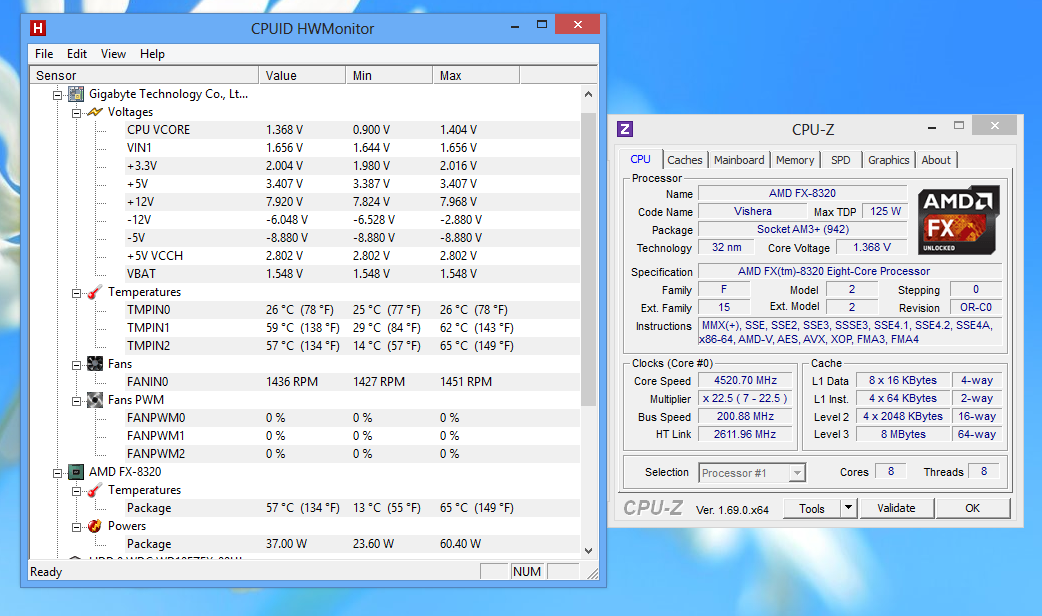The image size is (1042, 616).
Task: Click the fan icon next to Fans
Action: click(x=95, y=363)
